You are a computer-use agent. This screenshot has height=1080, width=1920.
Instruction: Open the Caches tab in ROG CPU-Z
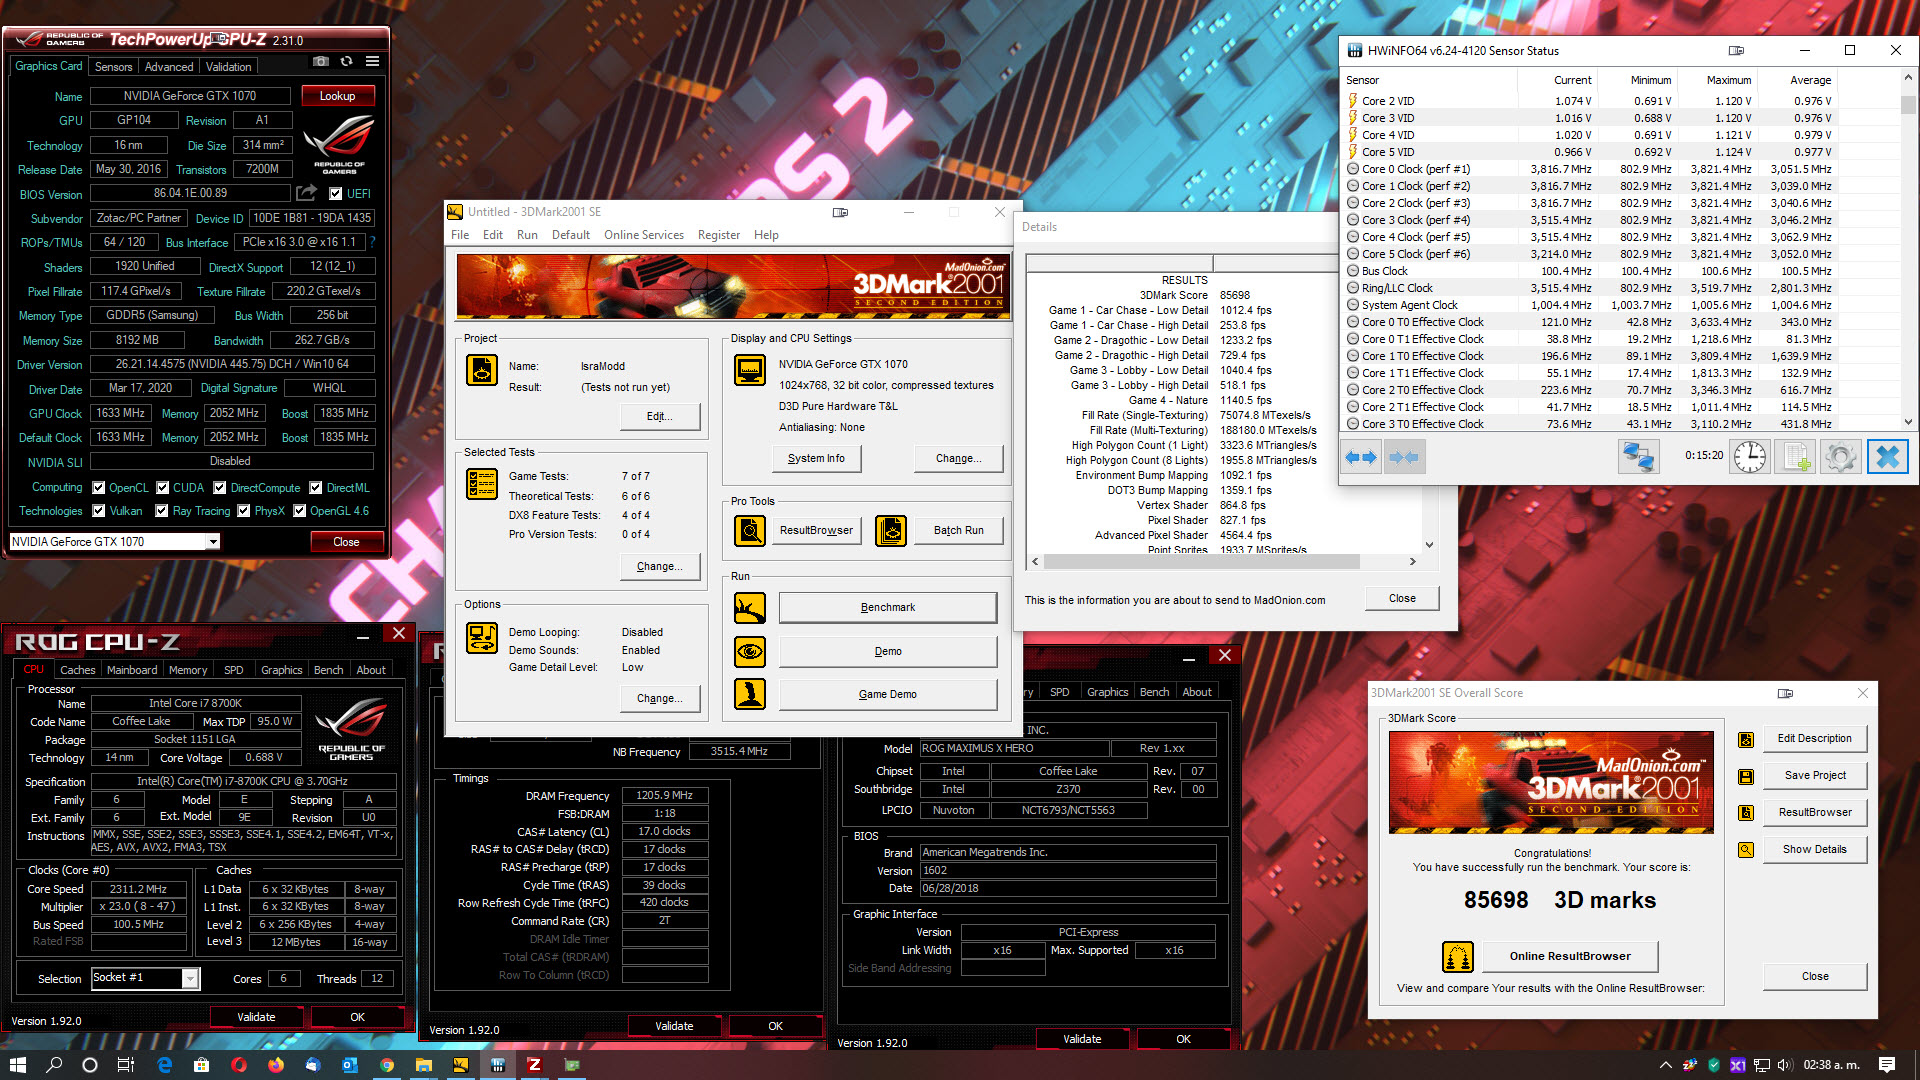(x=77, y=670)
